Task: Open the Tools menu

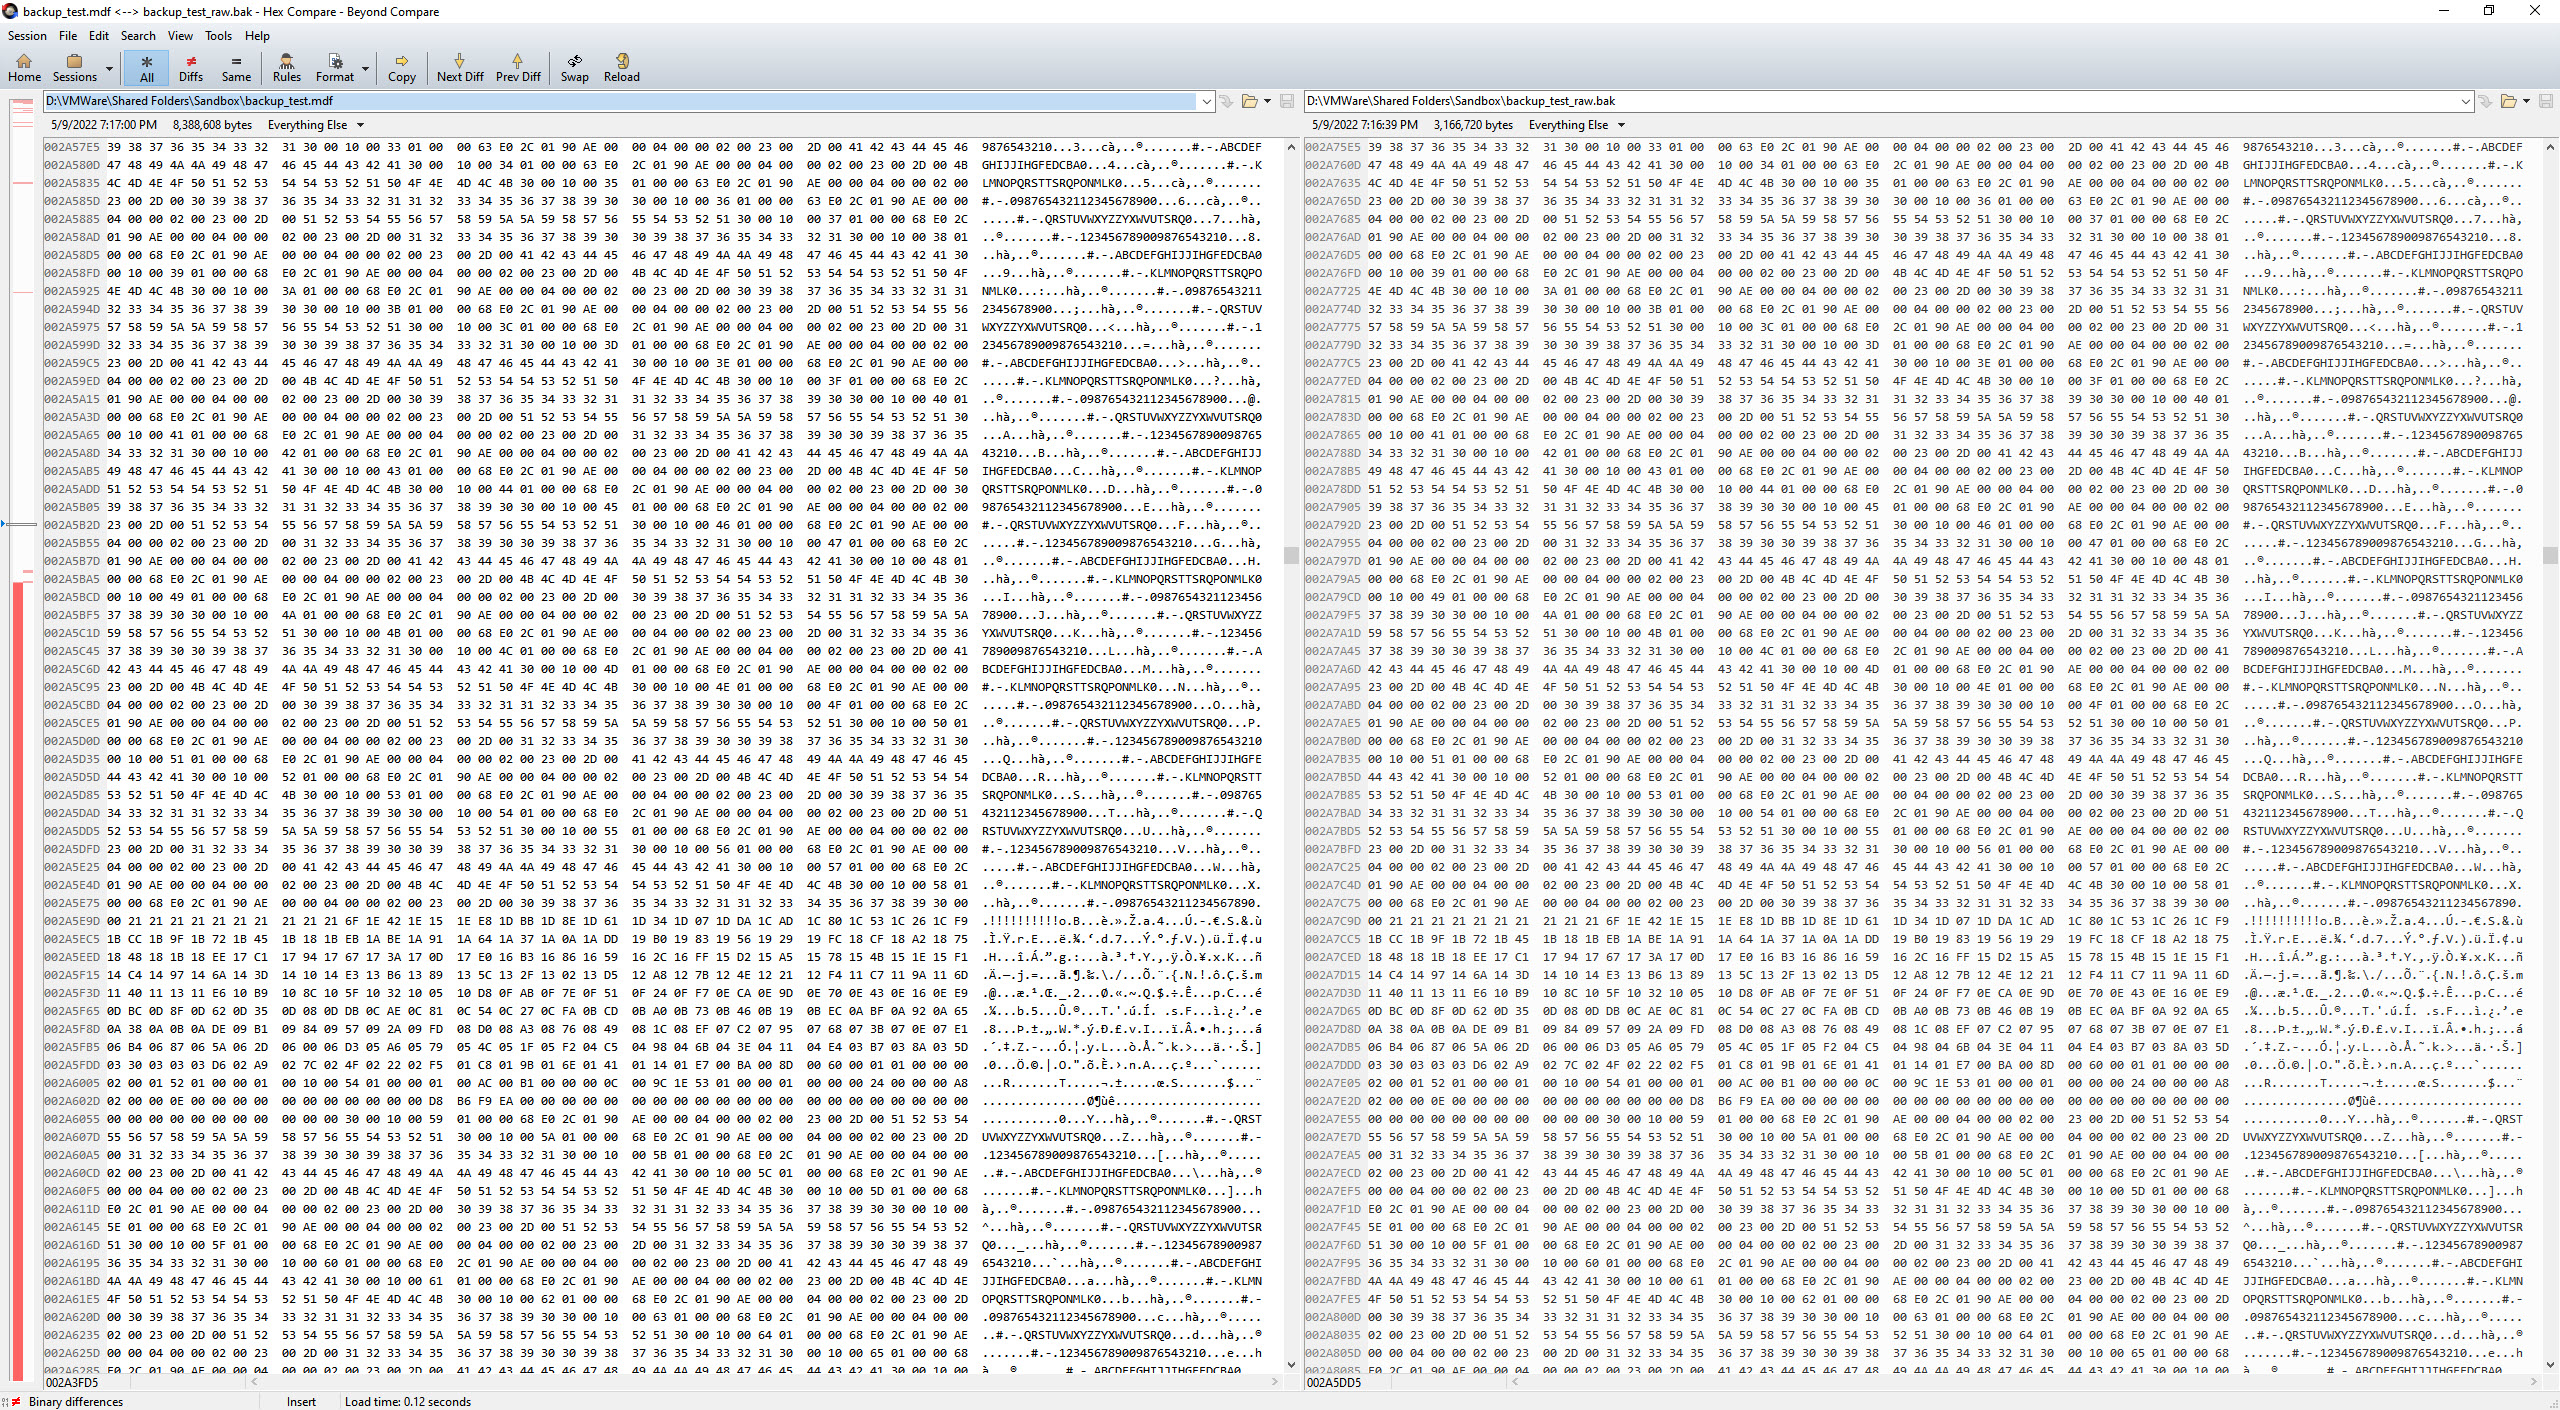Action: pos(218,35)
